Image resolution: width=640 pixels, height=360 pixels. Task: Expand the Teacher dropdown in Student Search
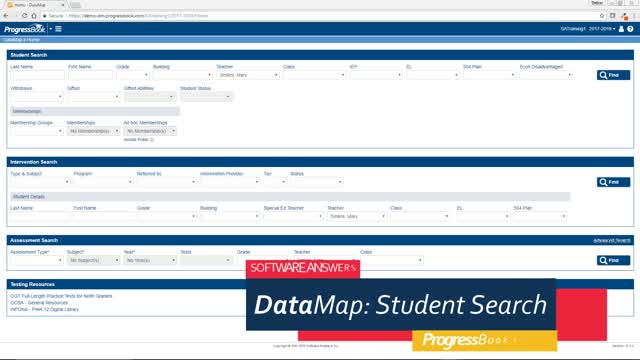[x=248, y=75]
